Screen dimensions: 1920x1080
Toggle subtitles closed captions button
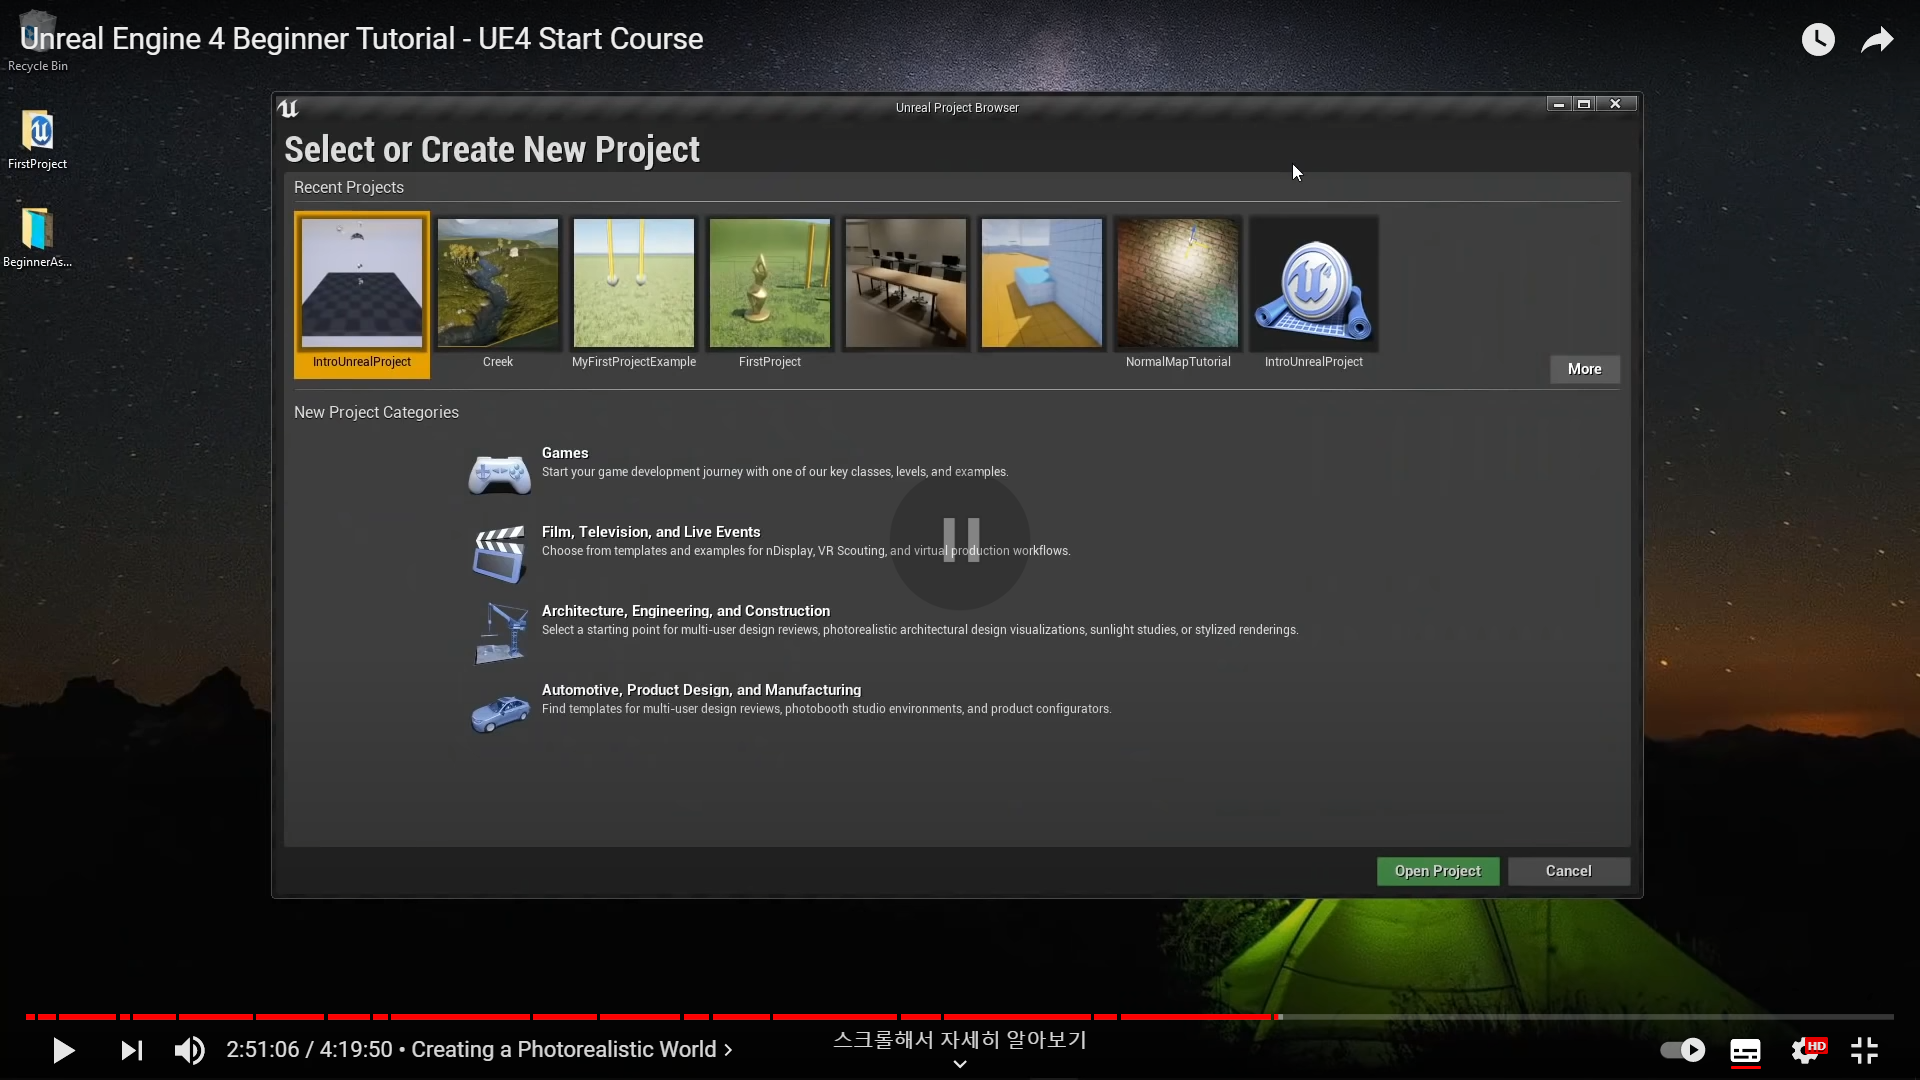click(x=1745, y=1050)
